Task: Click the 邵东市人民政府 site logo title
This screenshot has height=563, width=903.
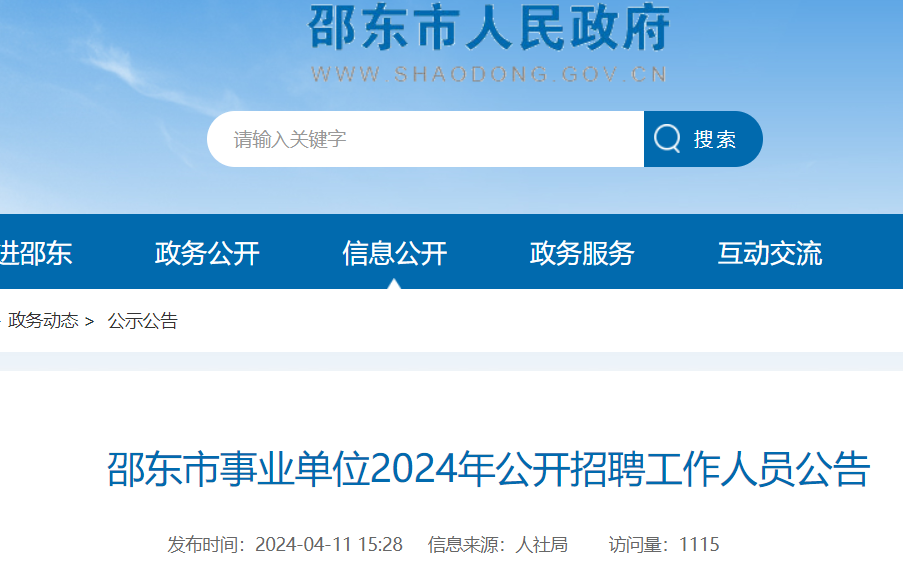Action: pyautogui.click(x=489, y=29)
